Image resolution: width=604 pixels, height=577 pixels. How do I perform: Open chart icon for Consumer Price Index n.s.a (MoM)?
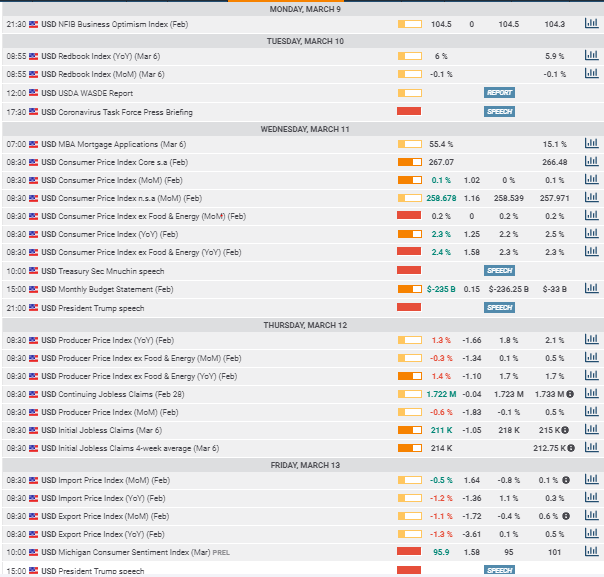591,198
